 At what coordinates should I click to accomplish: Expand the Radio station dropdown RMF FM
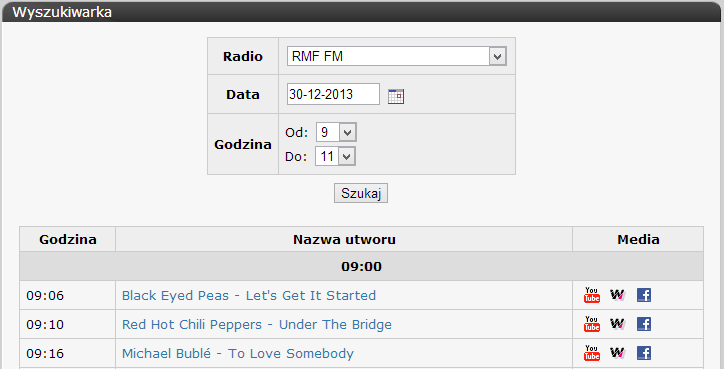[x=397, y=56]
